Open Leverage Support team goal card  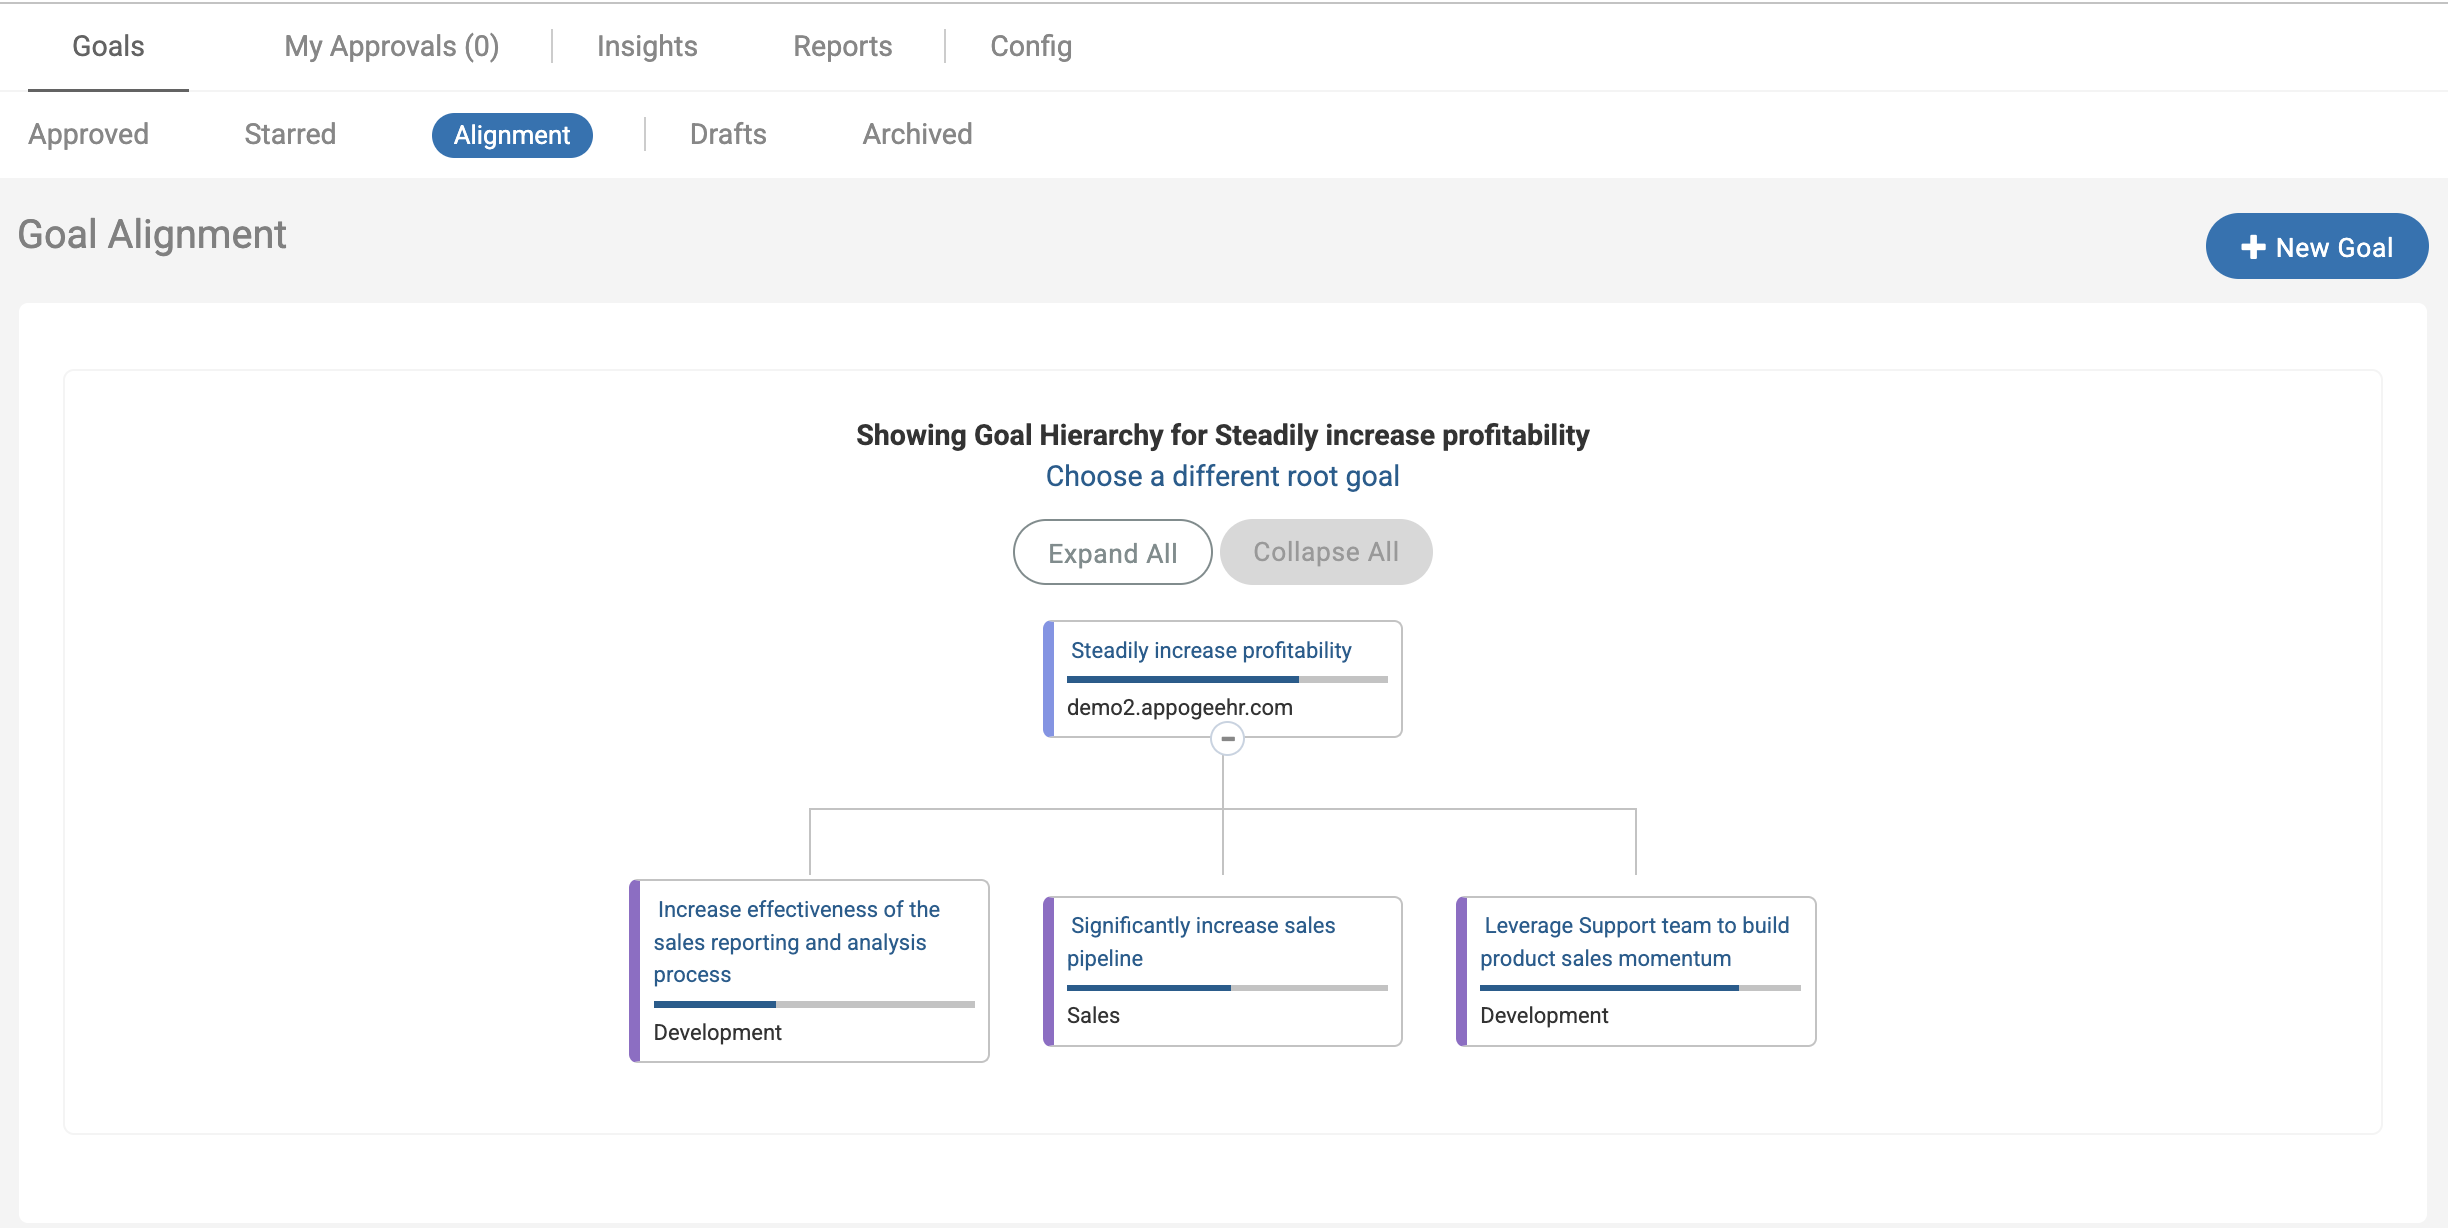pos(1634,941)
